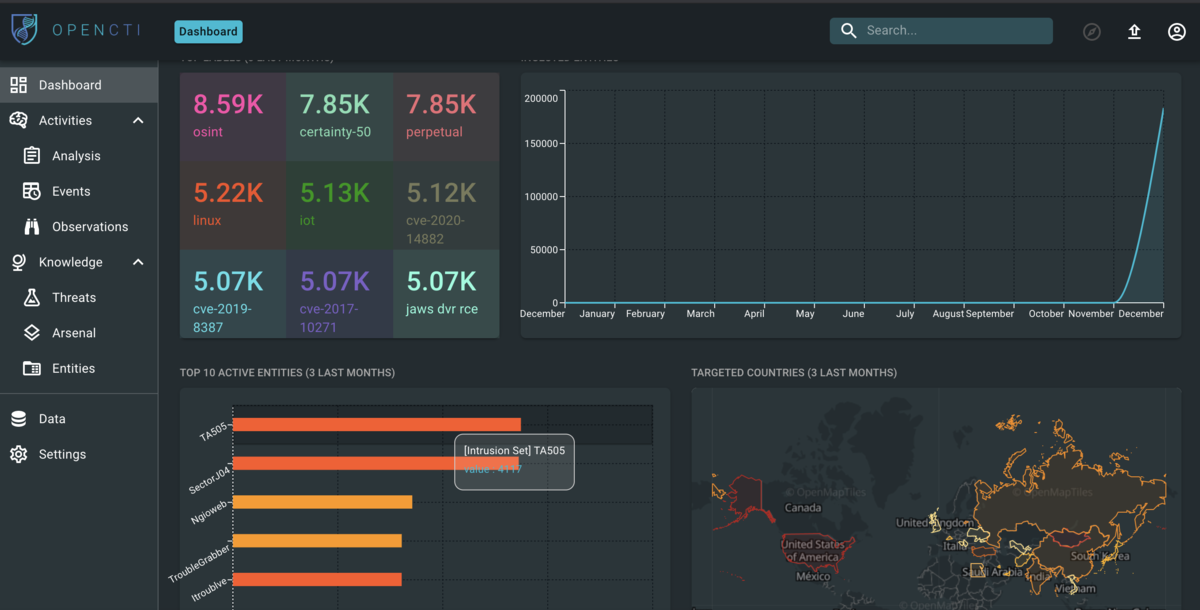The image size is (1200, 610).
Task: Open the Activities menu section
Action: (x=79, y=120)
